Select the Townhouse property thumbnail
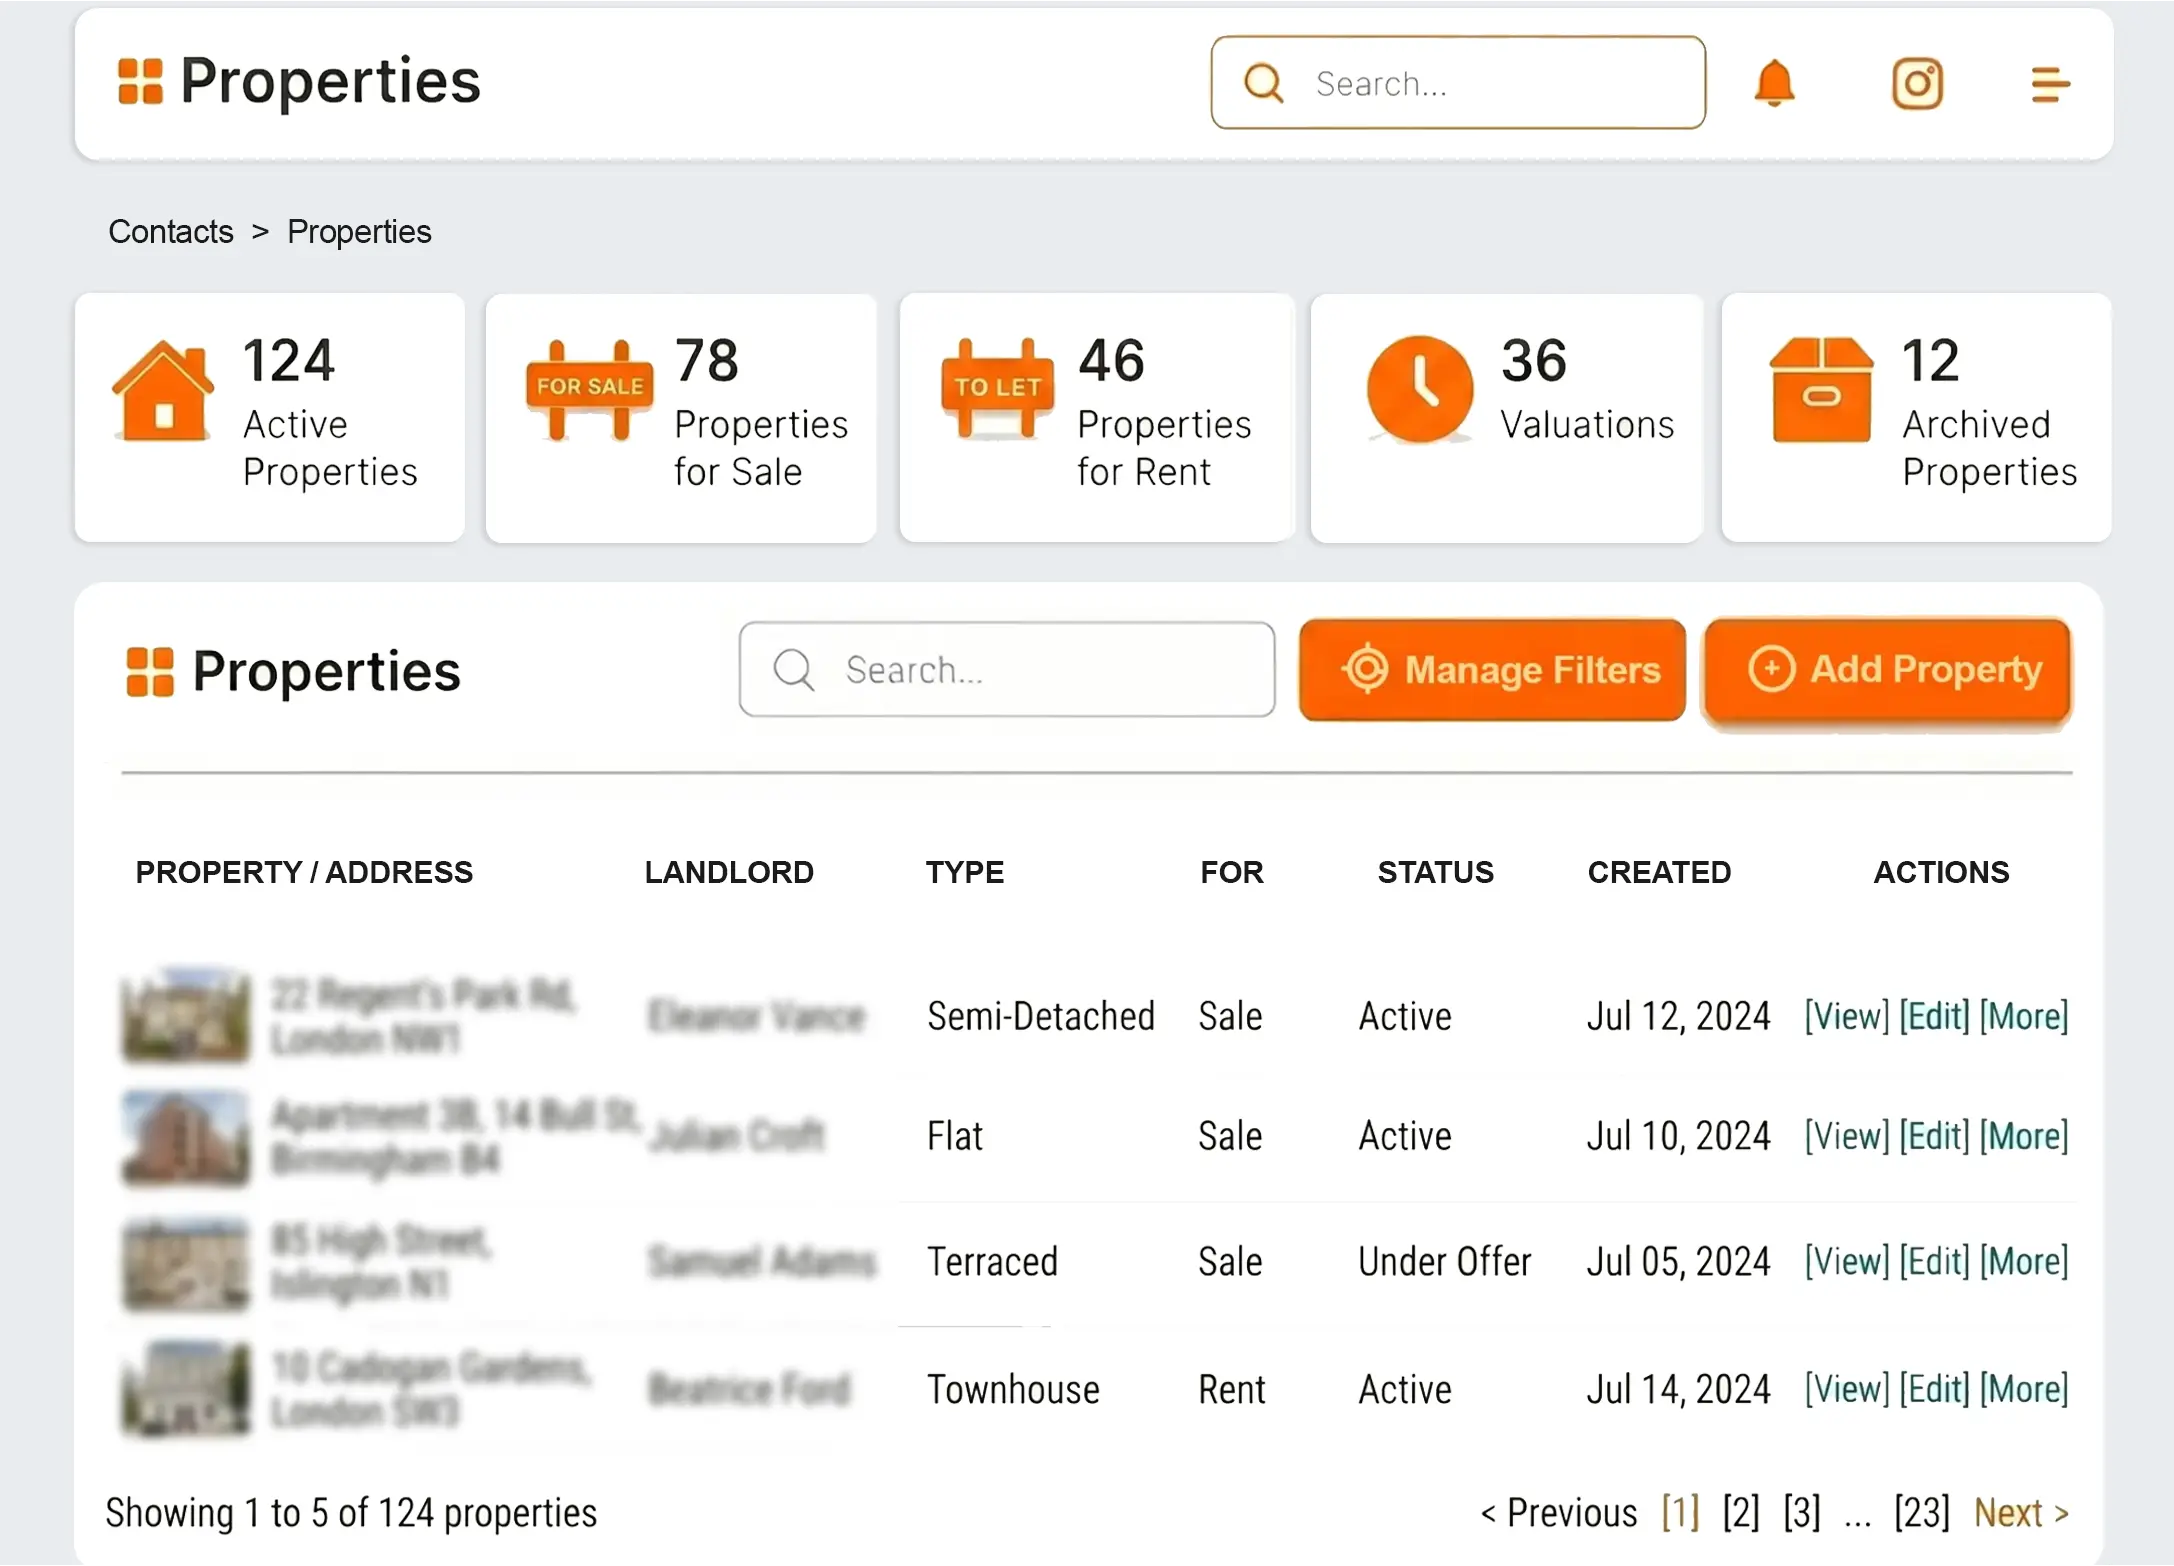The height and width of the screenshot is (1566, 2174). click(x=185, y=1389)
